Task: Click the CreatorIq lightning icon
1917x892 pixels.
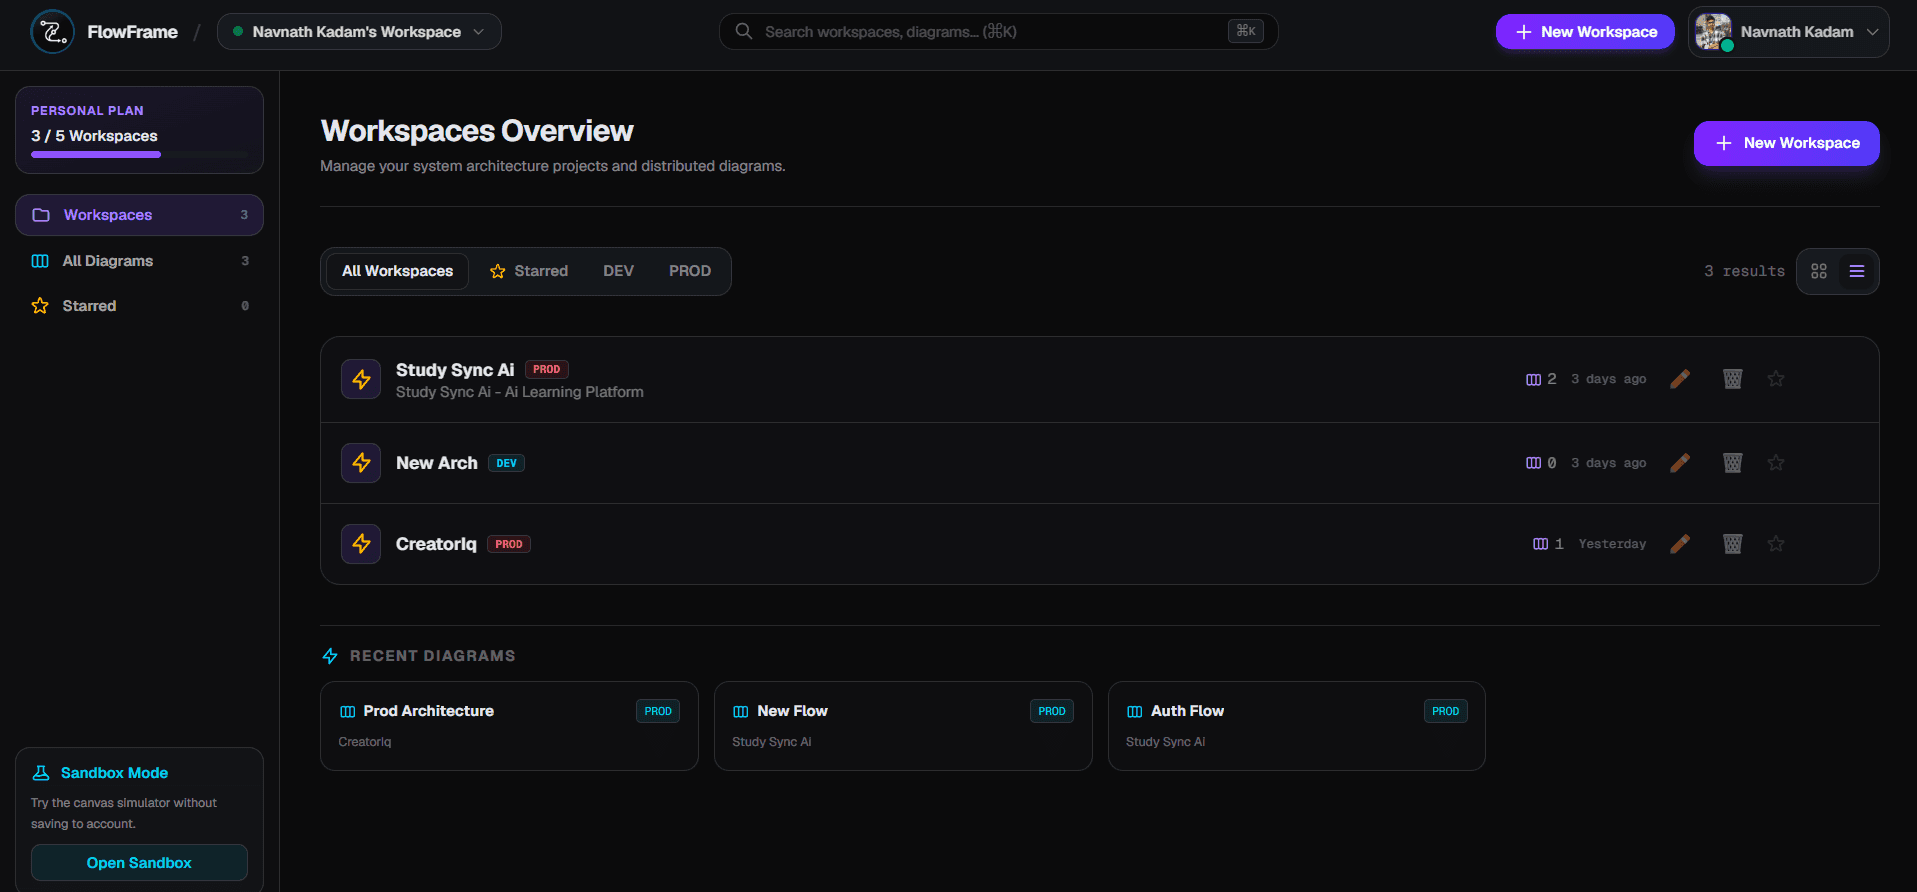Action: click(361, 544)
